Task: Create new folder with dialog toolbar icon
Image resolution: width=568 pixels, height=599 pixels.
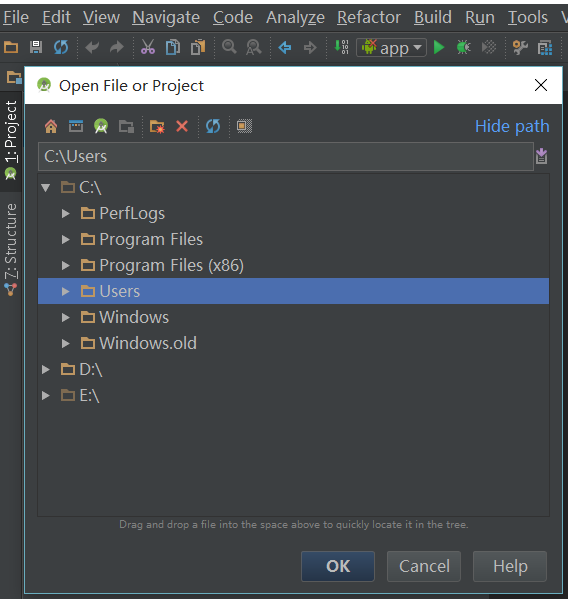Action: tap(157, 126)
